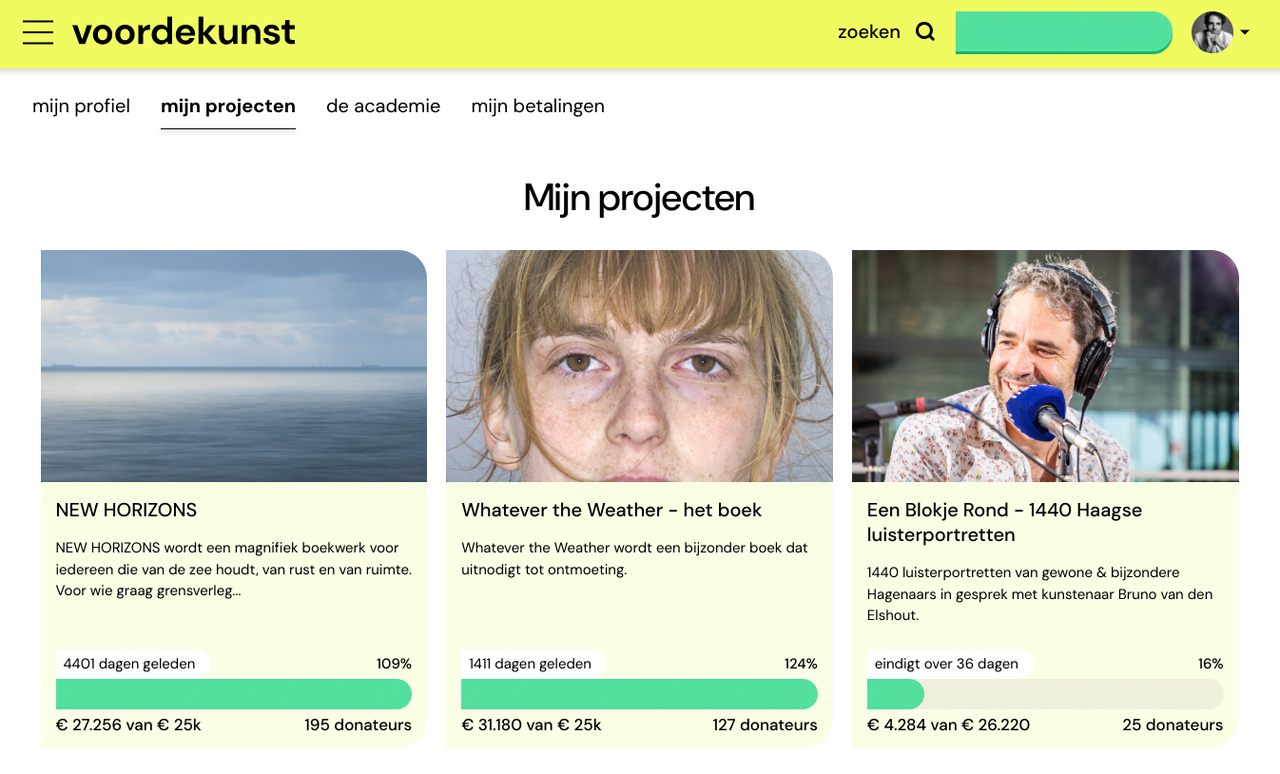Switch to mijn profiel tab
Screen dimensions: 1280x774
point(81,106)
